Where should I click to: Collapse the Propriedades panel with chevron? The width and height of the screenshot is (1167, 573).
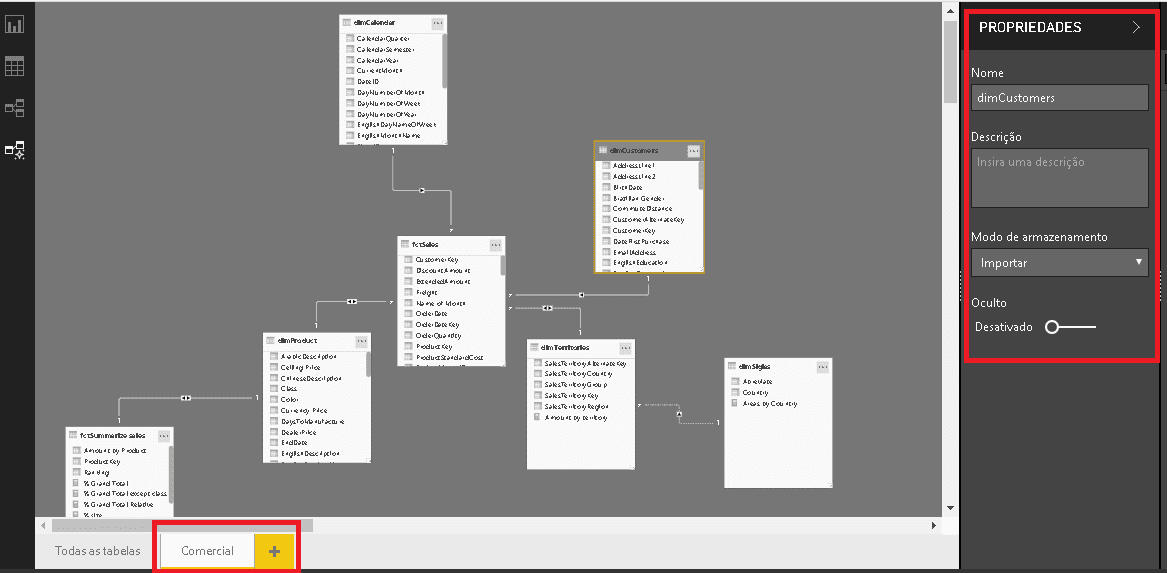1136,27
